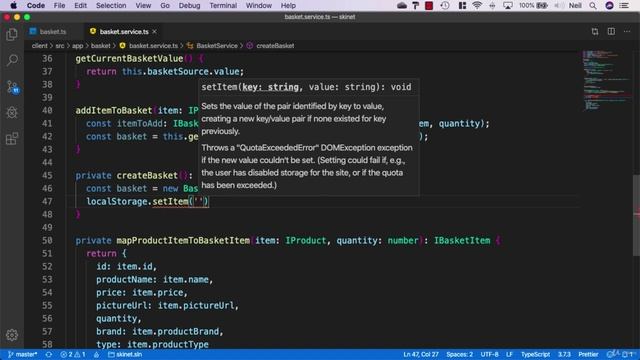Open Source Control view with badge
This screenshot has width=640, height=360.
(x=13, y=87)
